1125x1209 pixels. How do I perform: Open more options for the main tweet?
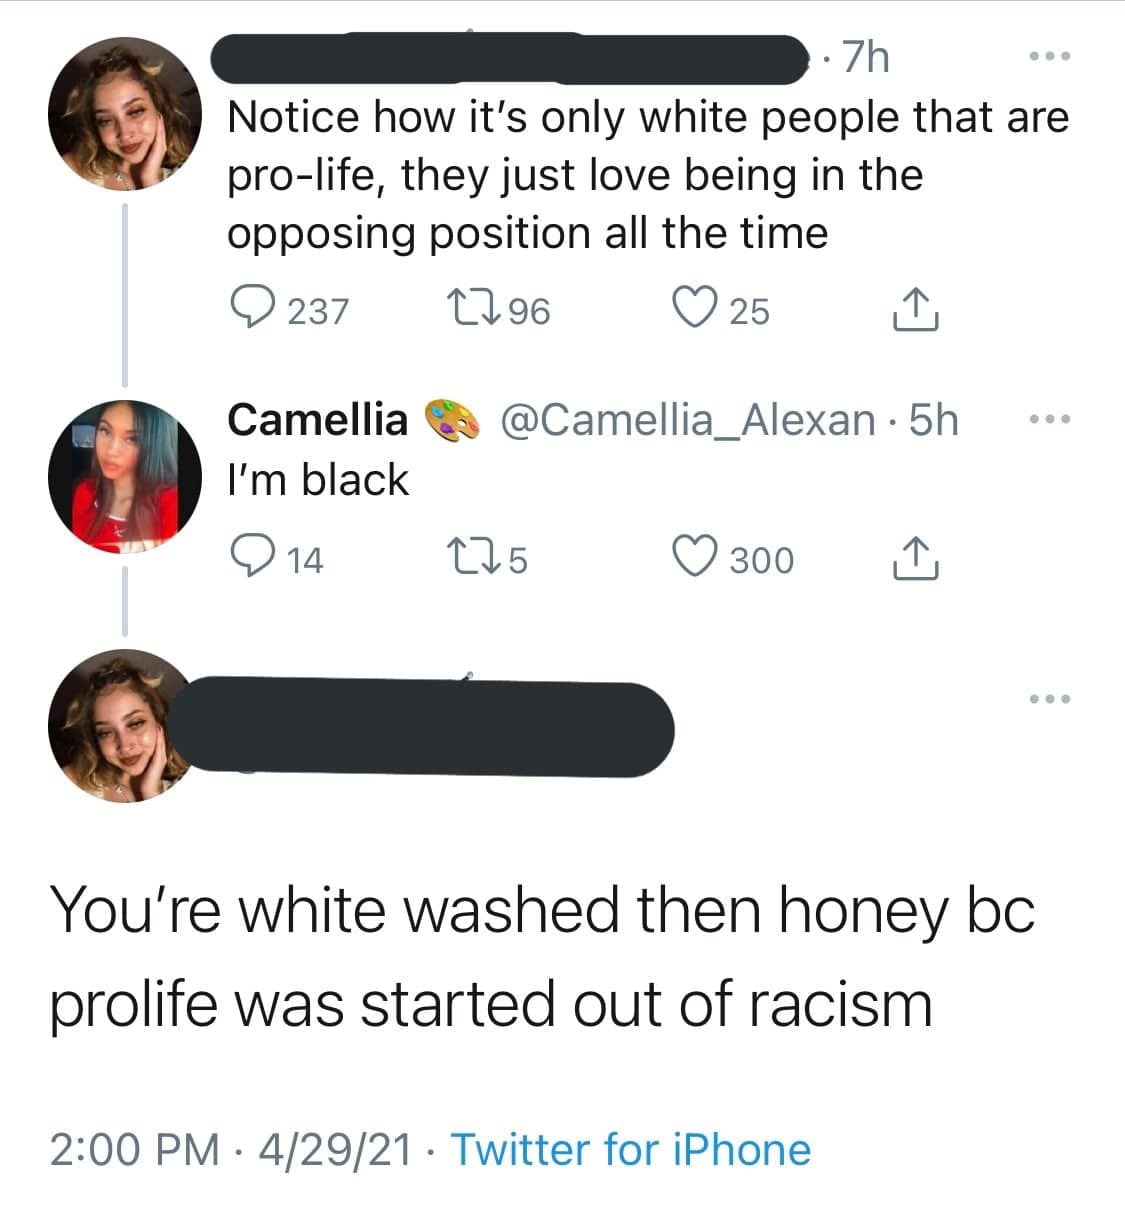coord(1049,698)
